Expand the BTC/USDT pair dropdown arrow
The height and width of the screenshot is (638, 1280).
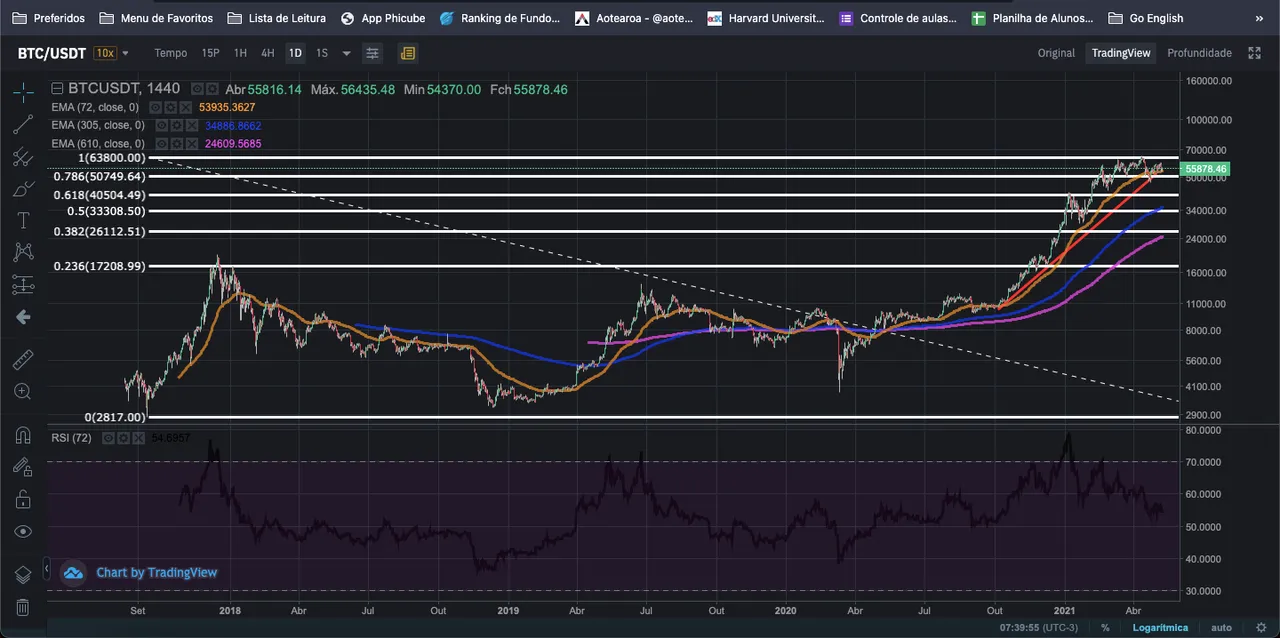tap(125, 53)
